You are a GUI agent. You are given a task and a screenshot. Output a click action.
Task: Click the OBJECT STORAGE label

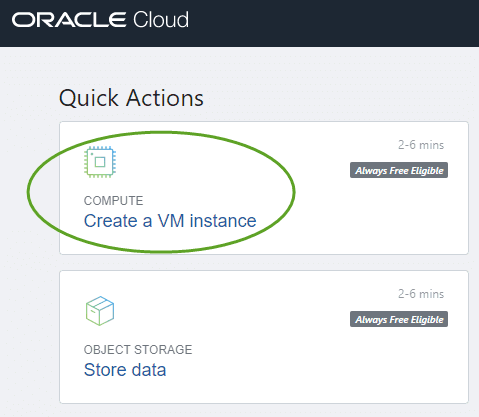[138, 350]
